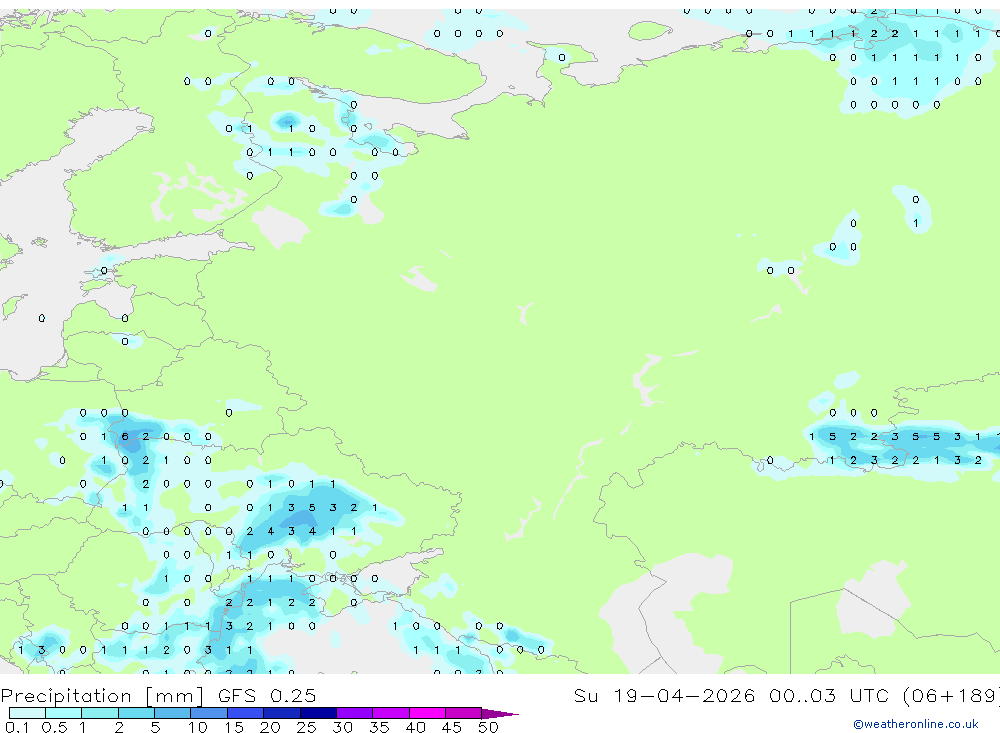1000x733 pixels.
Task: Click the 0.1–0.5 mm legend color box
Action: click(x=27, y=713)
